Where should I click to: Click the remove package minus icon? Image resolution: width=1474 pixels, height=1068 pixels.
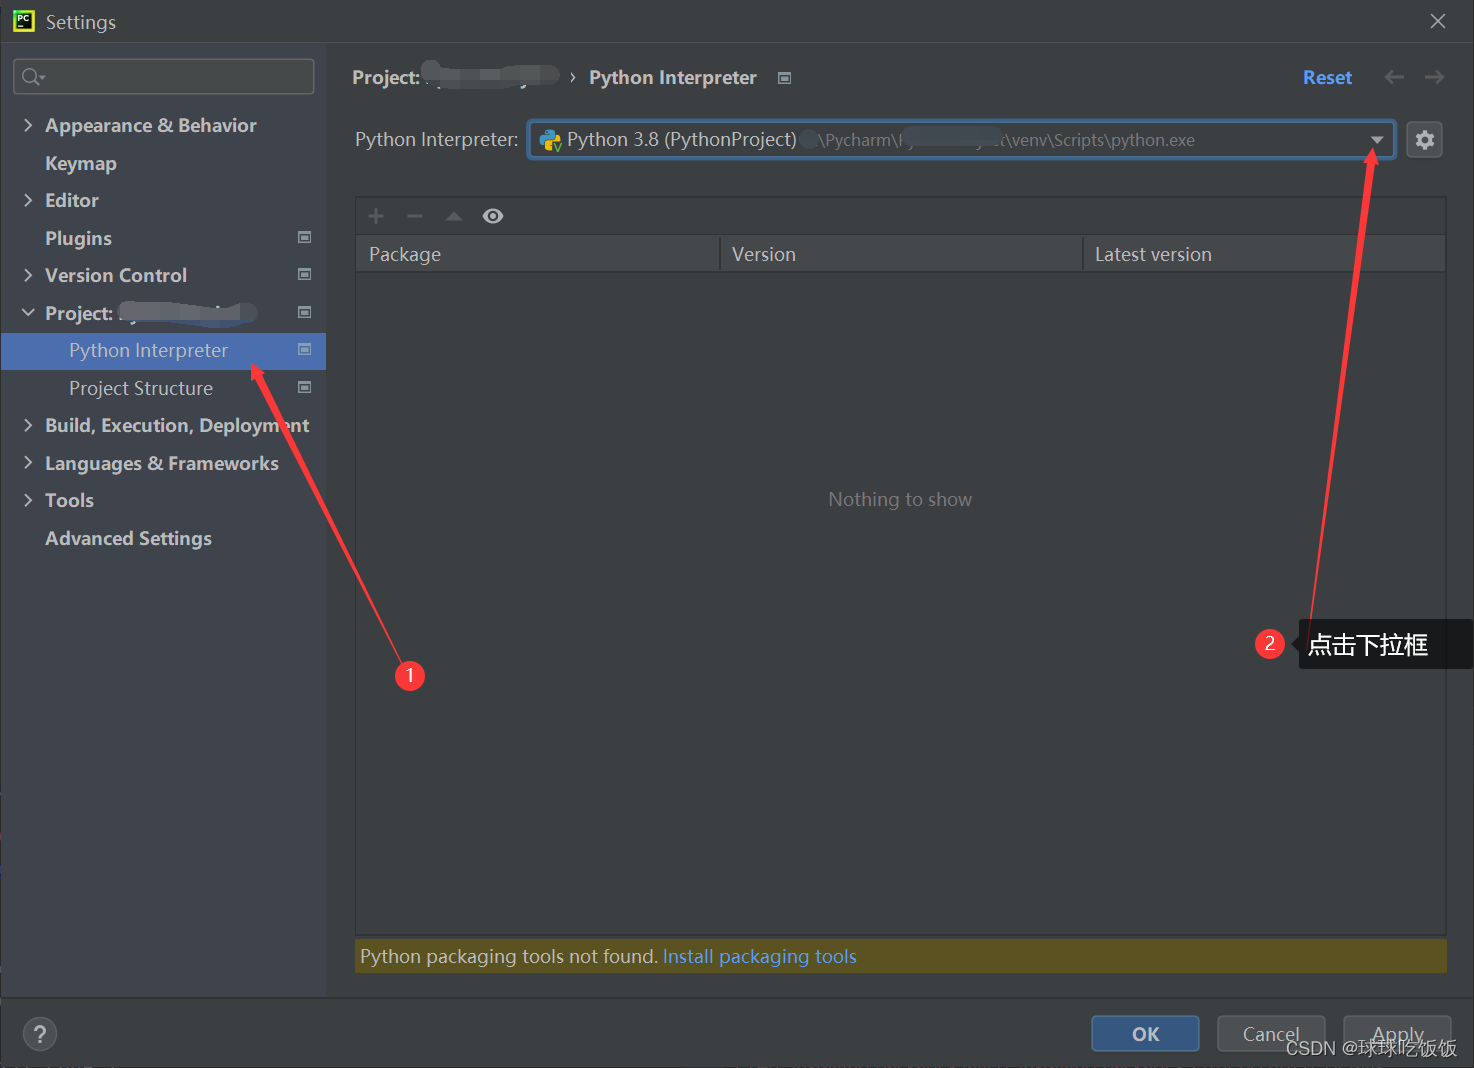(415, 216)
